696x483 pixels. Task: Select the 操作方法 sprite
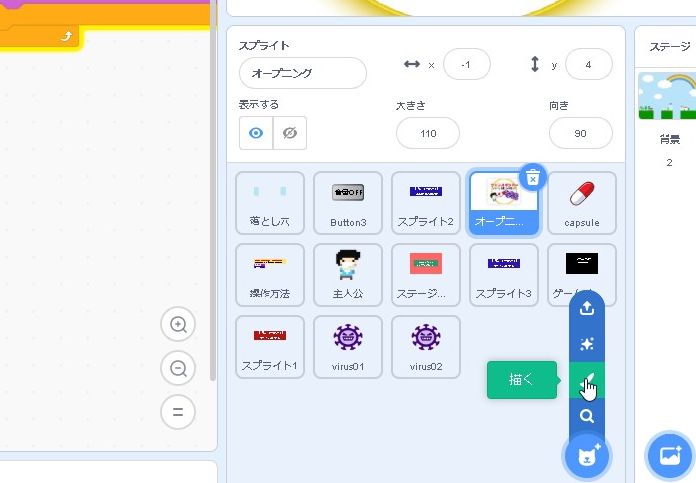(270, 275)
